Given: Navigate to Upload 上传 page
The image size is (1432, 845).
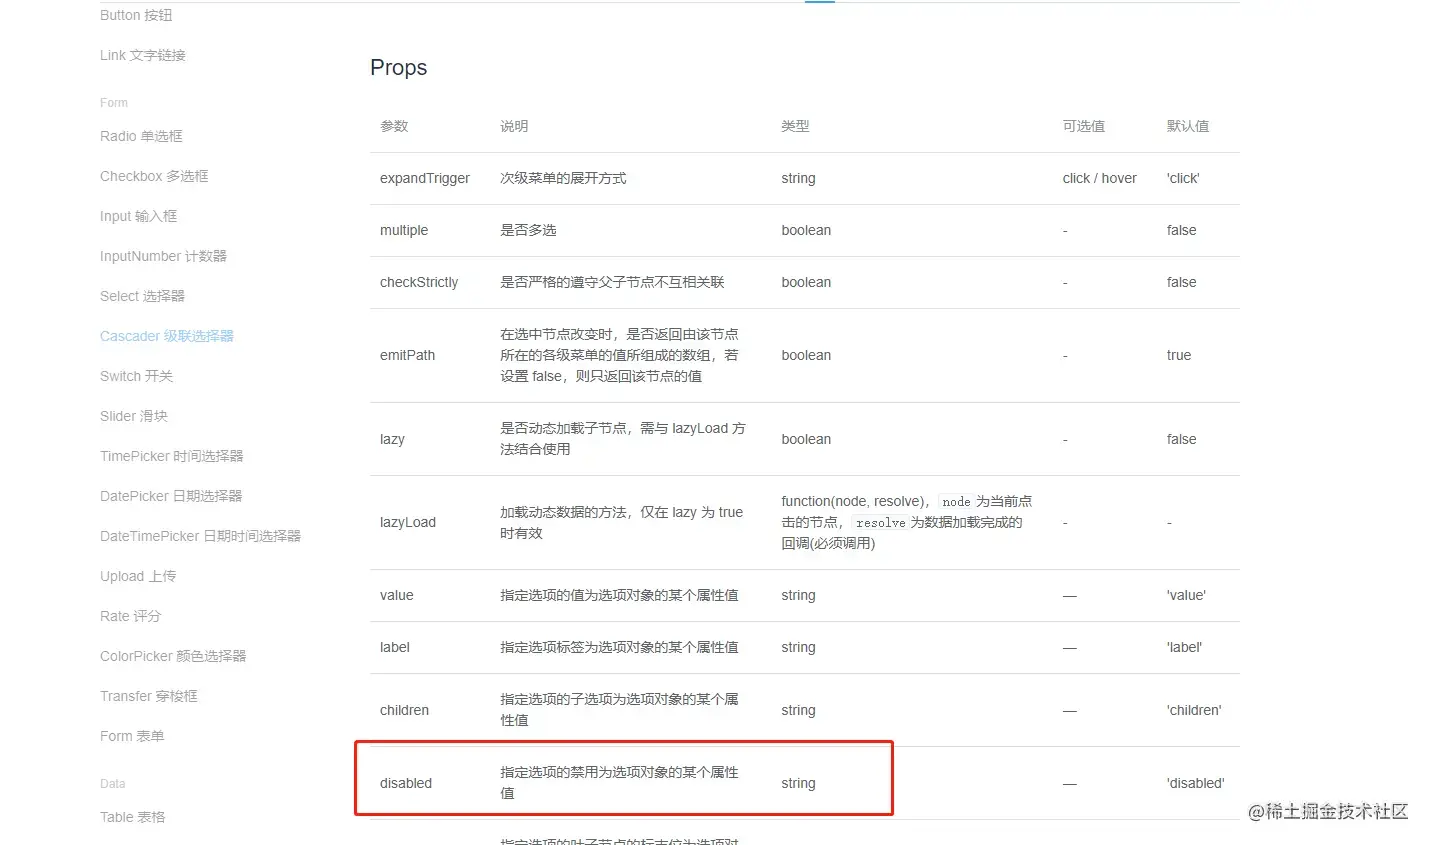Looking at the screenshot, I should coord(138,576).
